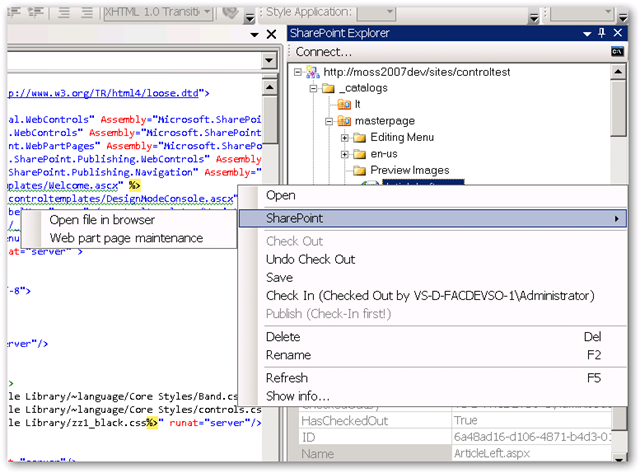Open the console icon in SharePoint Explorer toolbar
This screenshot has height=473, width=640.
(x=617, y=51)
